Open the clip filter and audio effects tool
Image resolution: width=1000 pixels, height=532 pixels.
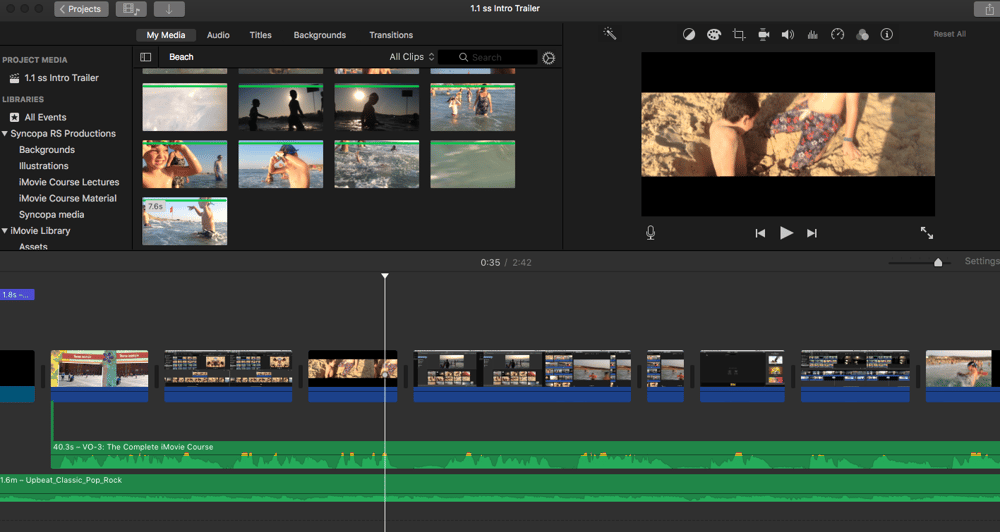(x=862, y=34)
